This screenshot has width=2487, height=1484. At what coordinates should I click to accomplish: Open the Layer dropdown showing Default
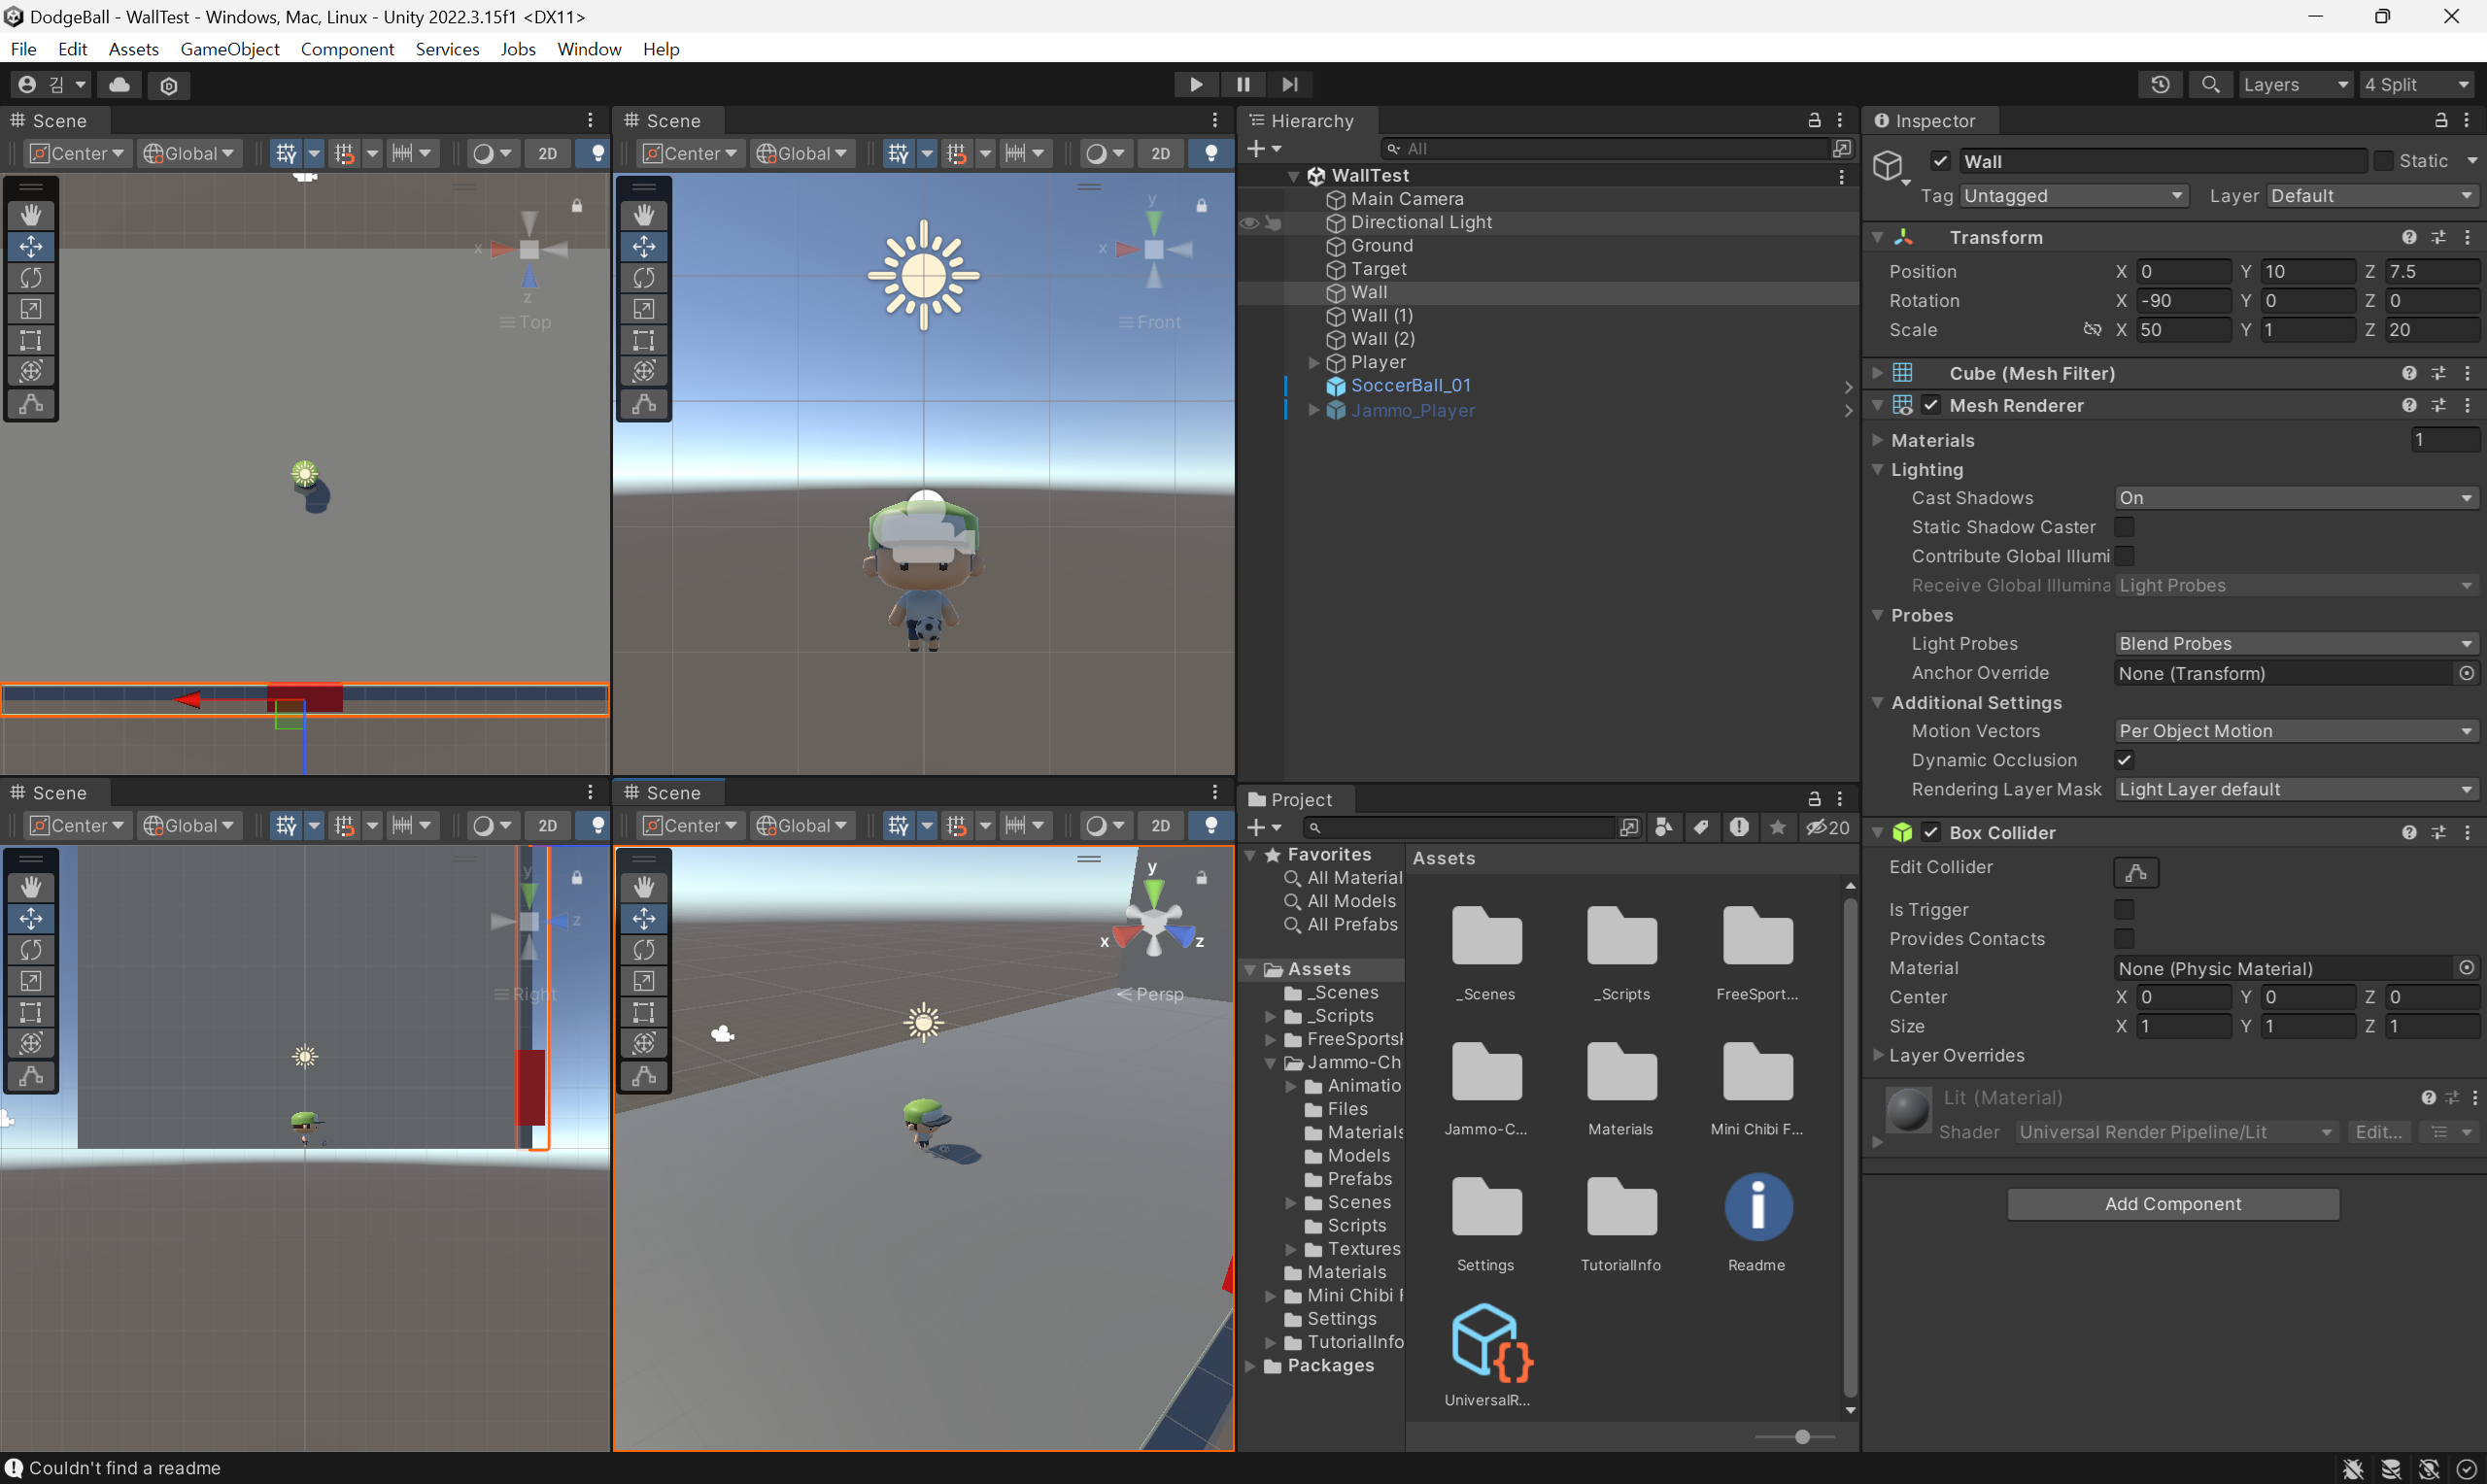click(x=2372, y=196)
